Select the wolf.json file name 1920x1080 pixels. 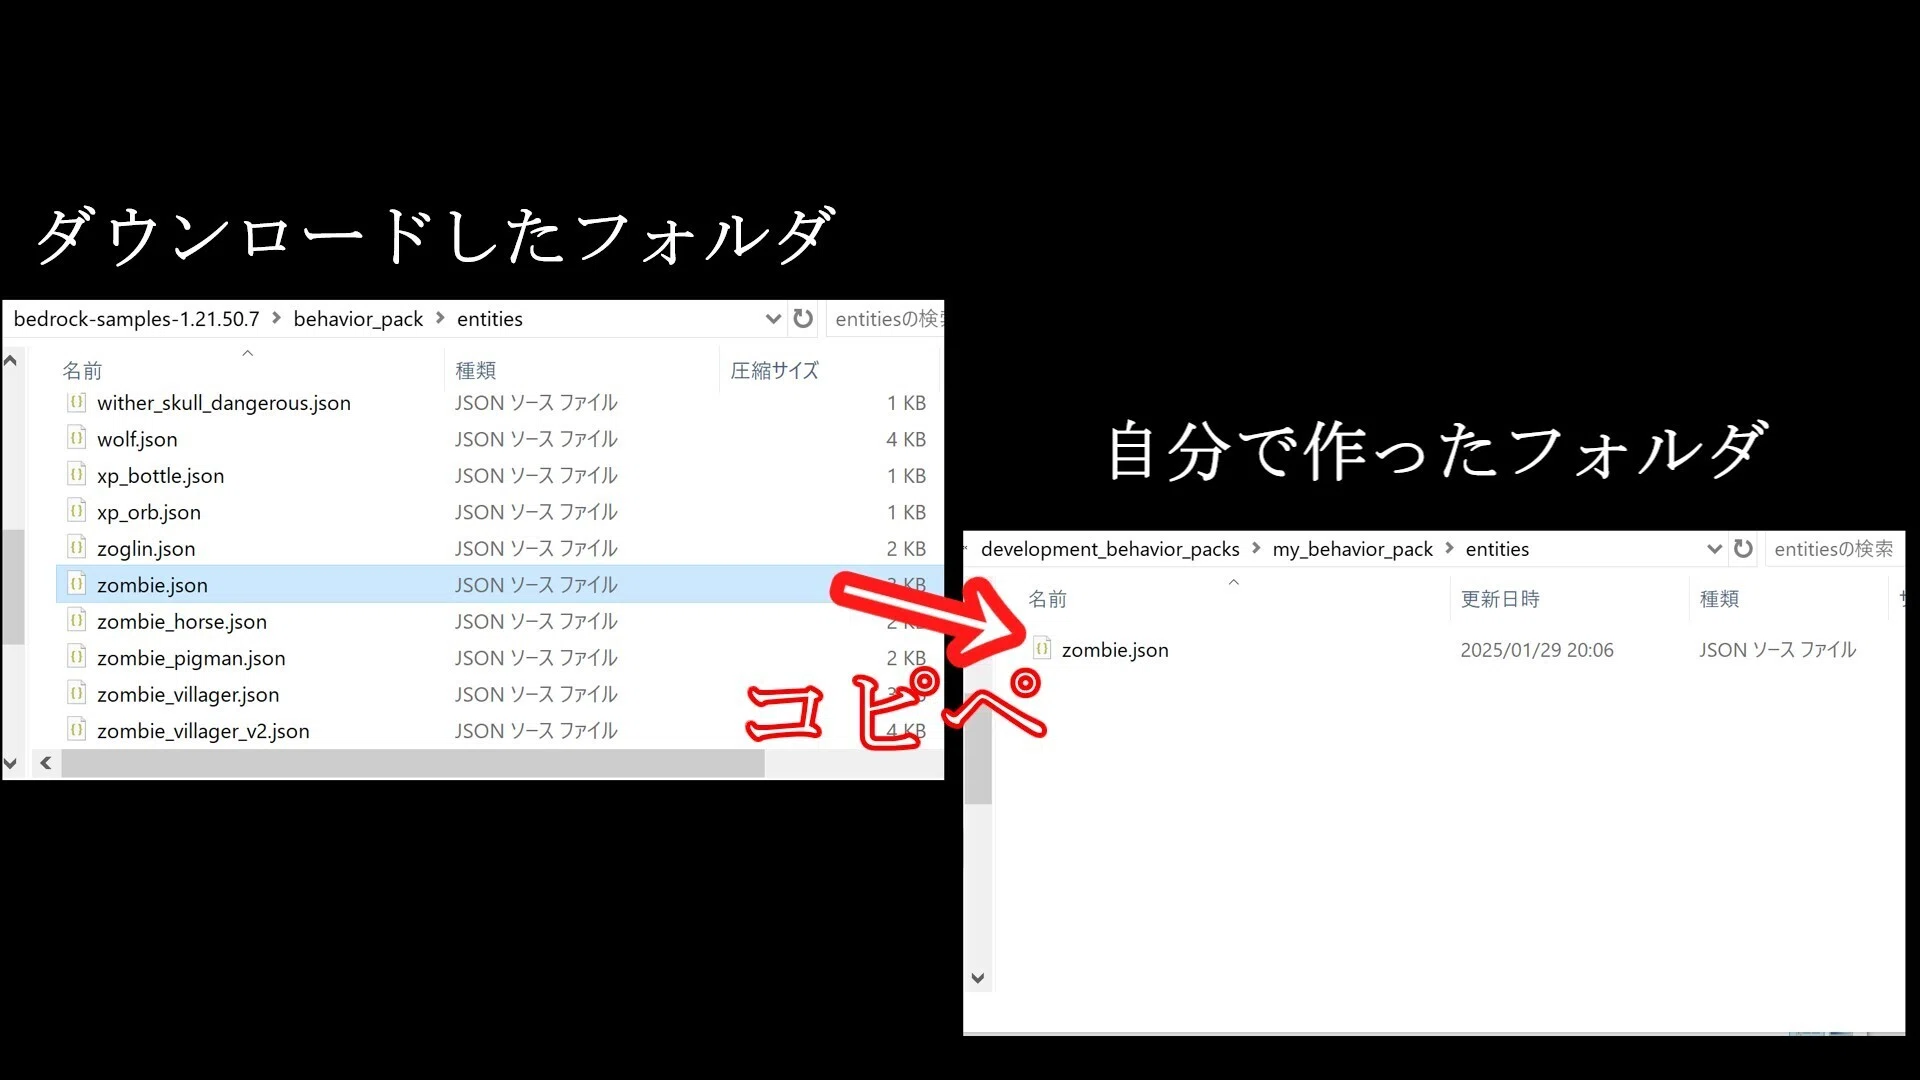pos(137,439)
